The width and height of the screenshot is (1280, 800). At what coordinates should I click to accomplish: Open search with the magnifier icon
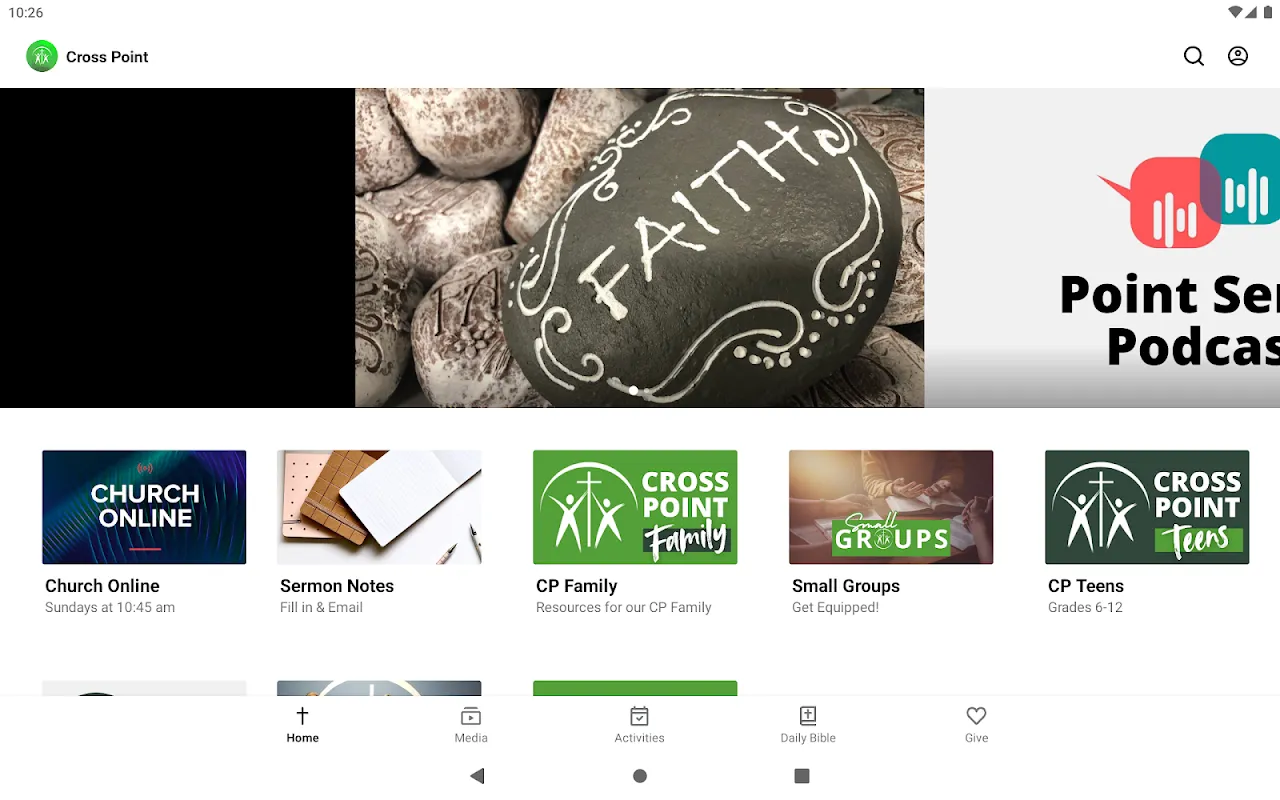click(x=1194, y=57)
